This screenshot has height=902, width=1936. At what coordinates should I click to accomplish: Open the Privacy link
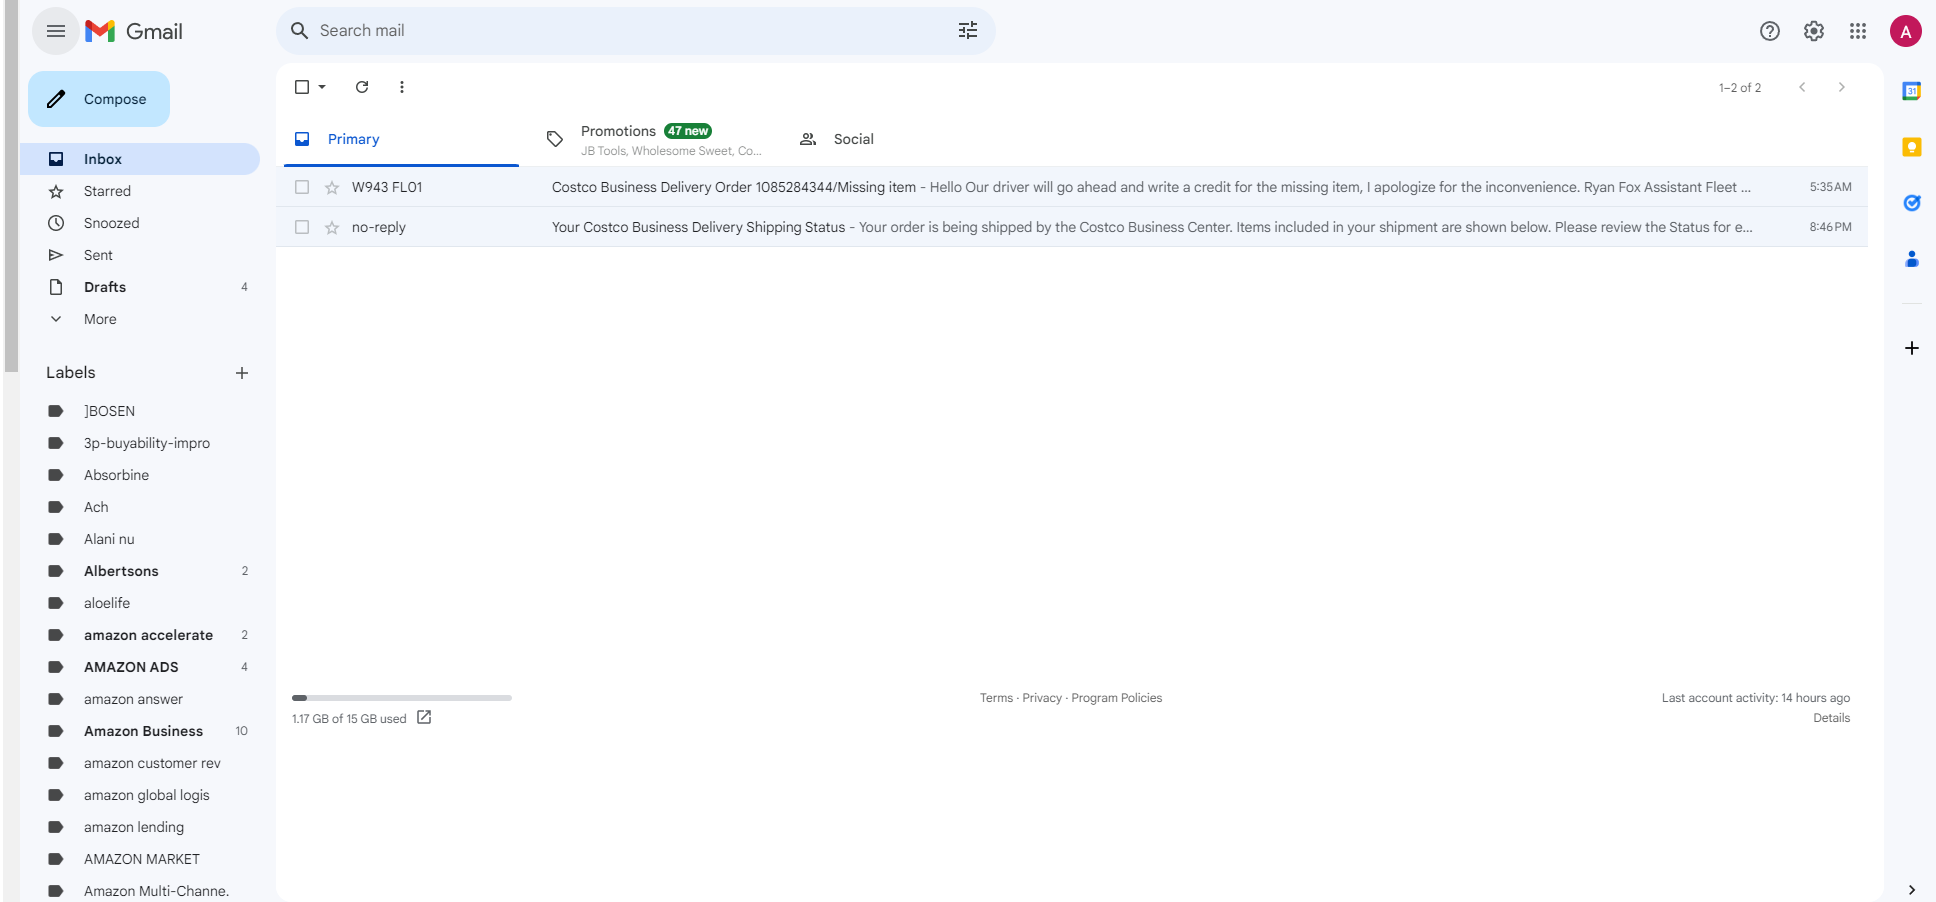pyautogui.click(x=1042, y=698)
